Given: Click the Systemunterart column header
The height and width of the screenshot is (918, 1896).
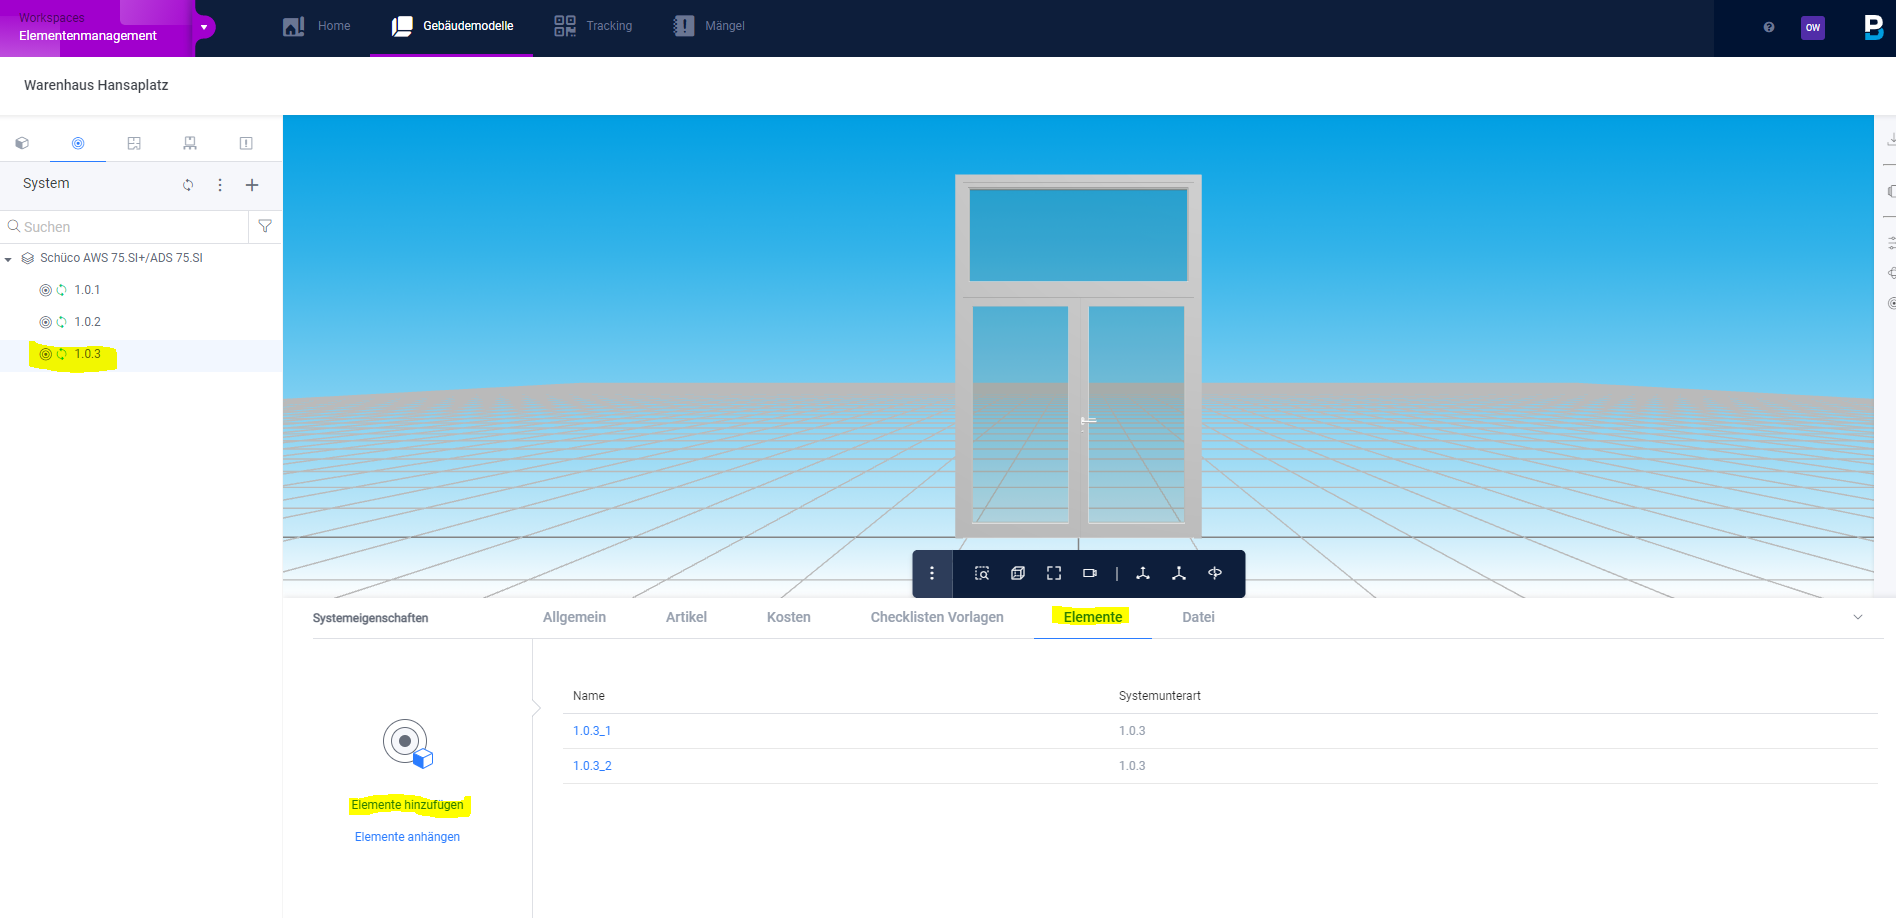Looking at the screenshot, I should [x=1160, y=696].
